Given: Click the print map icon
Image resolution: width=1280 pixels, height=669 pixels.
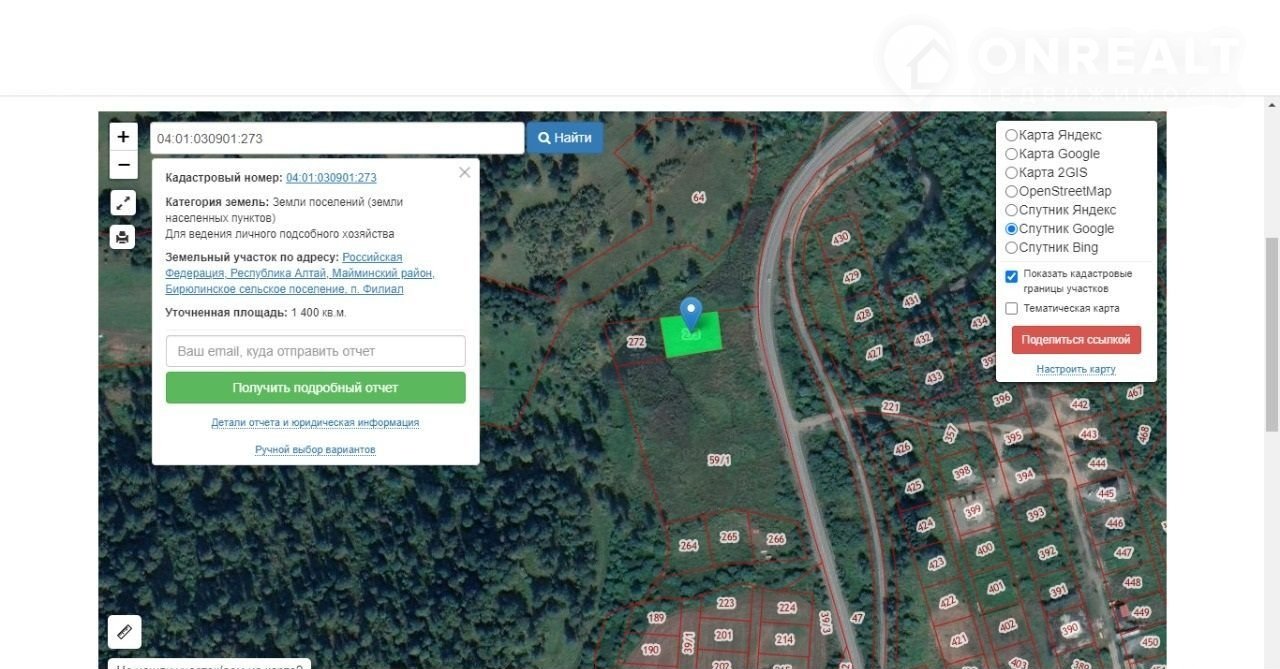Looking at the screenshot, I should 123,237.
